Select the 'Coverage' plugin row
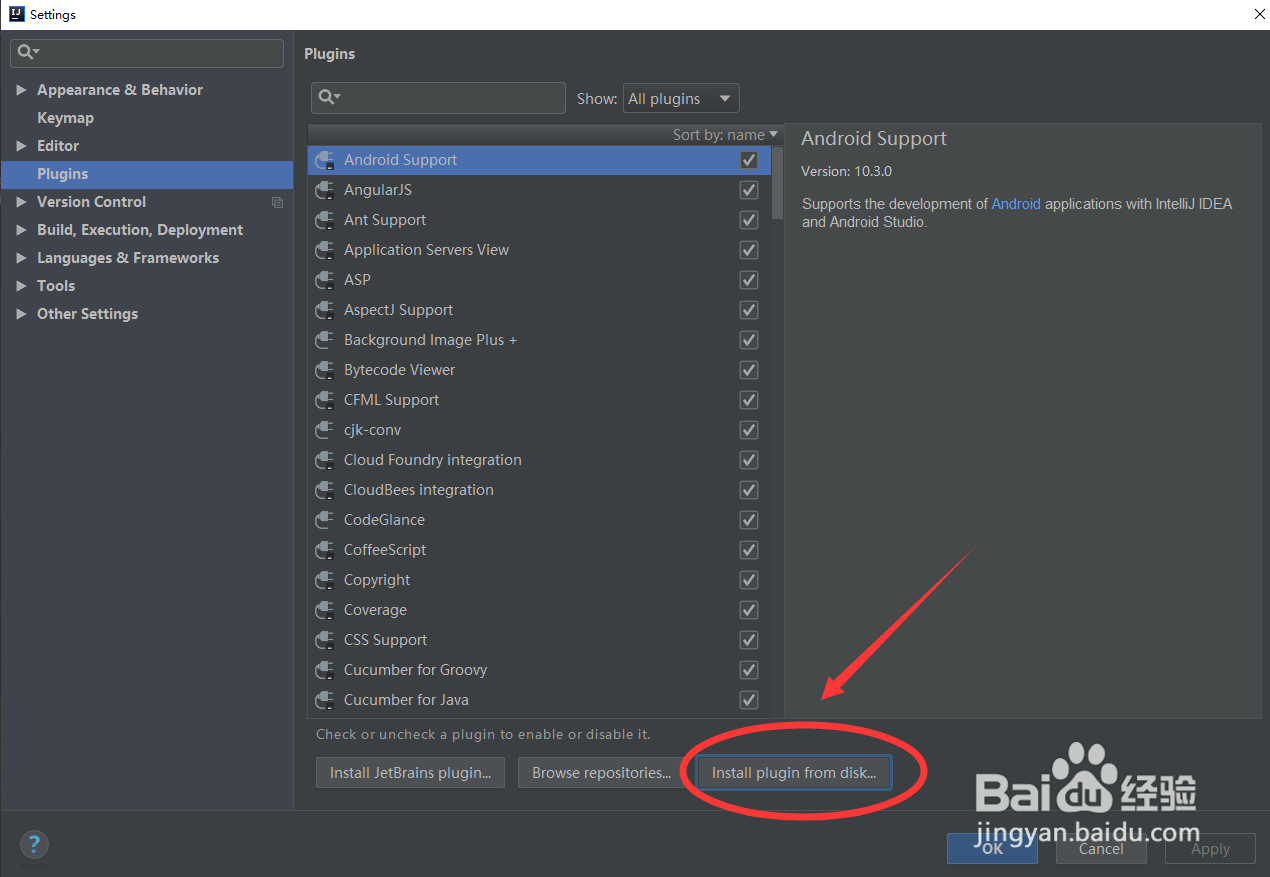 (540, 610)
